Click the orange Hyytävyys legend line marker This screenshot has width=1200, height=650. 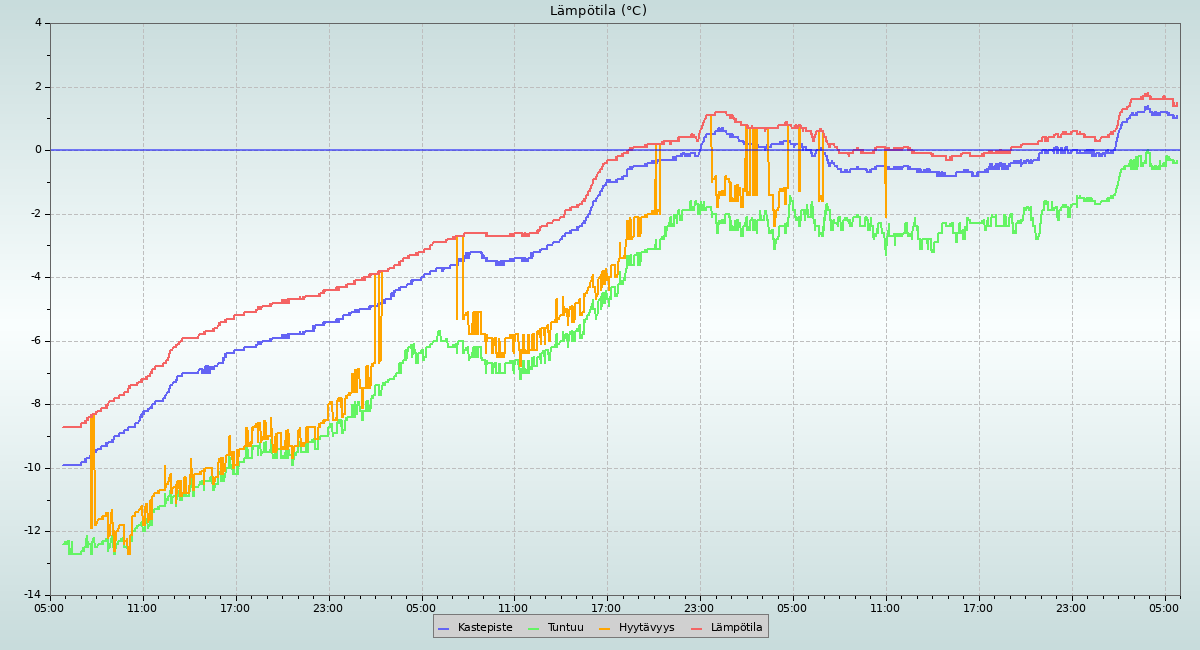pyautogui.click(x=605, y=627)
